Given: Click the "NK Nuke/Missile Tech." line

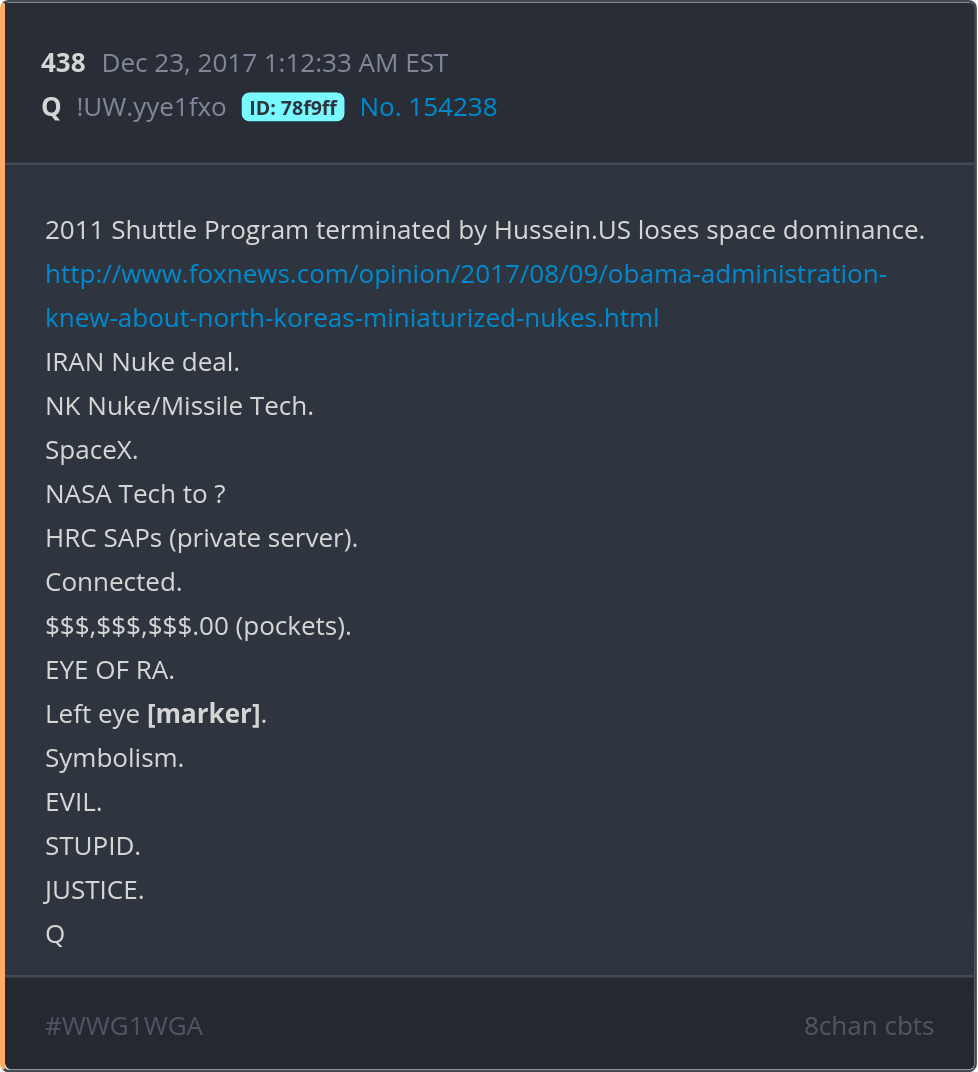Looking at the screenshot, I should [x=179, y=406].
